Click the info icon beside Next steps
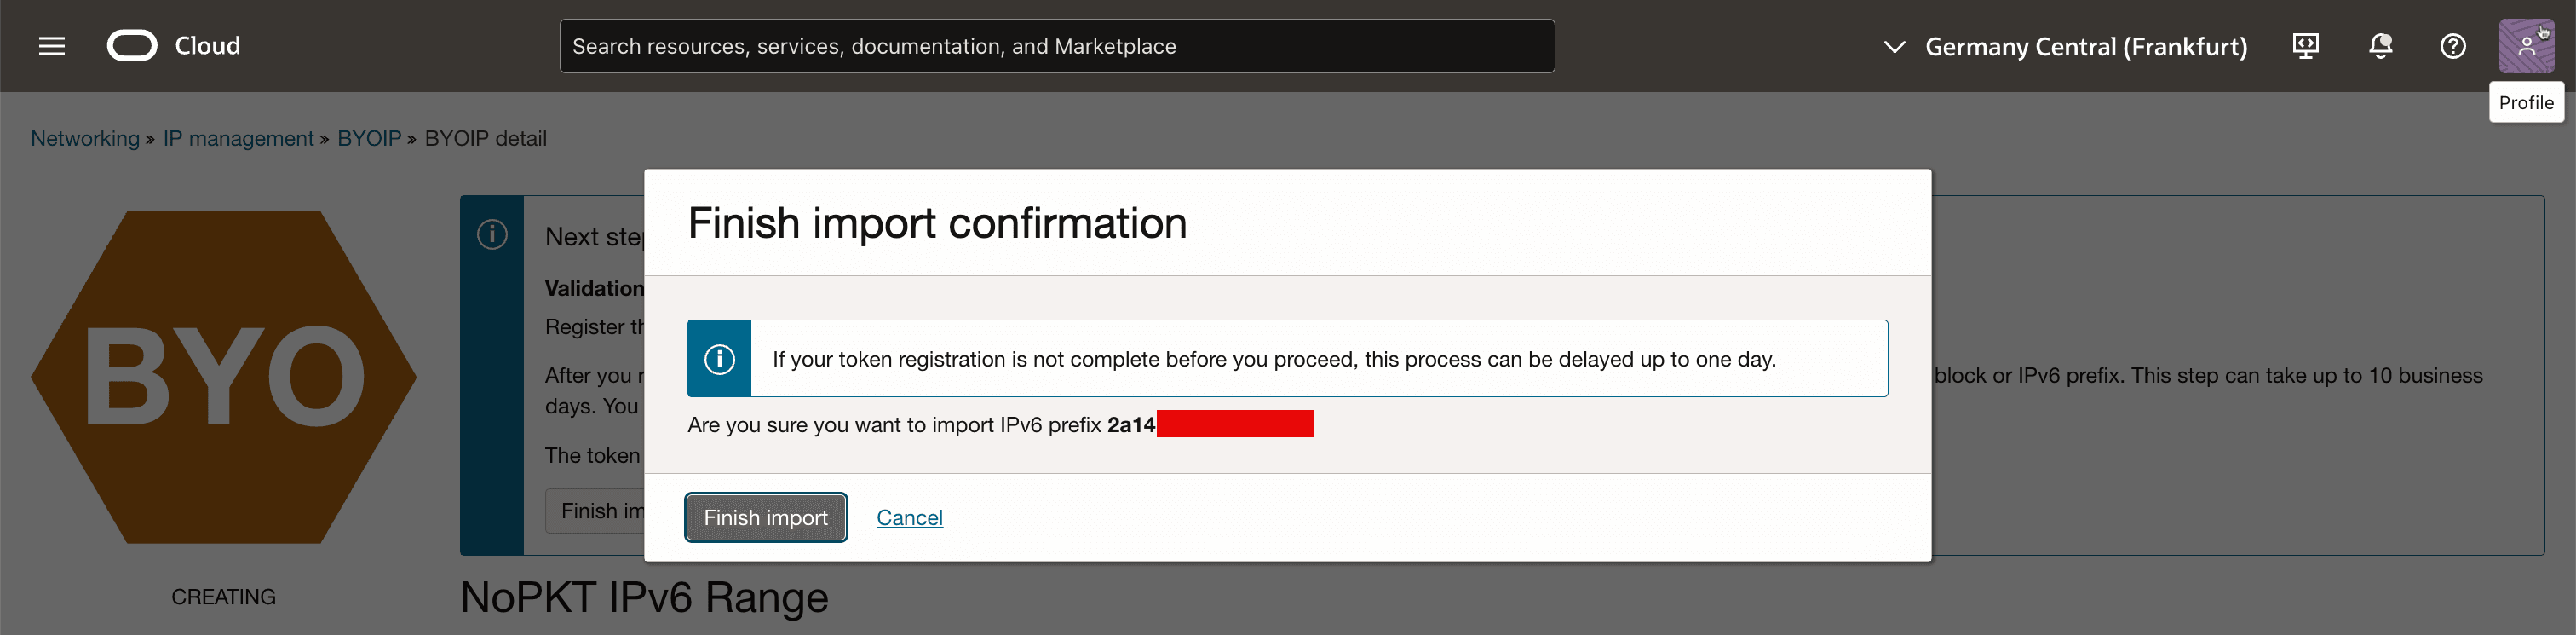Viewport: 2576px width, 635px height. 492,235
